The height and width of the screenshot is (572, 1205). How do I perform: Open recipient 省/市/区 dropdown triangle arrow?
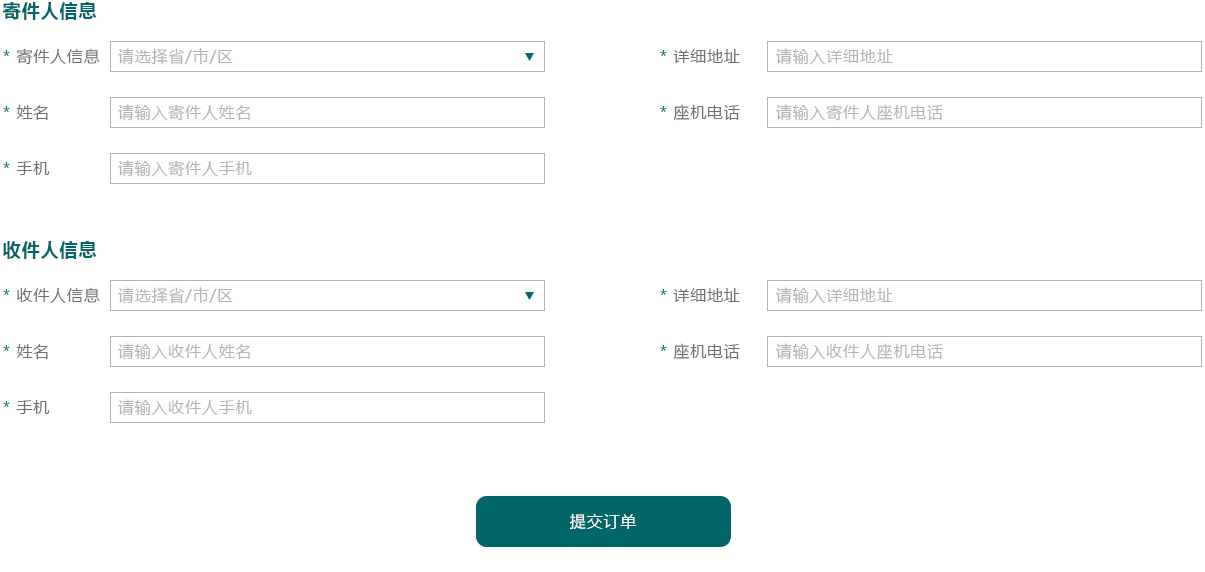529,296
